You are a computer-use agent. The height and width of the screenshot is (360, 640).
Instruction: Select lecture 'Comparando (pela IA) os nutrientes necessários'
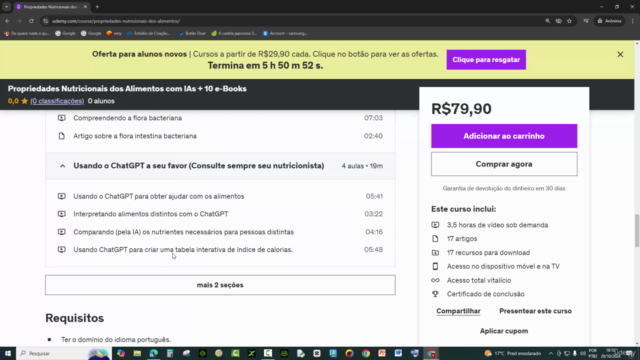coord(184,232)
